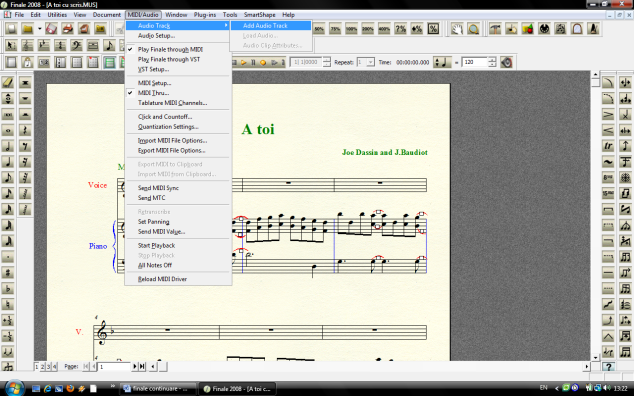The image size is (634, 396).
Task: Open Quantization Settings... entry
Action: (x=178, y=127)
